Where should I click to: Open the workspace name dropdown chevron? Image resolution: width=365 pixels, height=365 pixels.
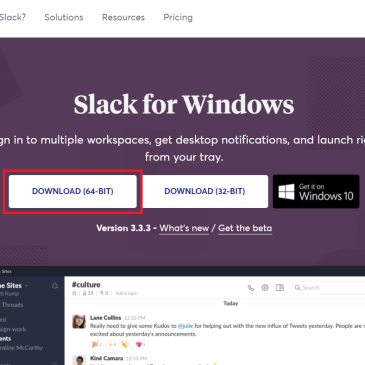pos(27,286)
